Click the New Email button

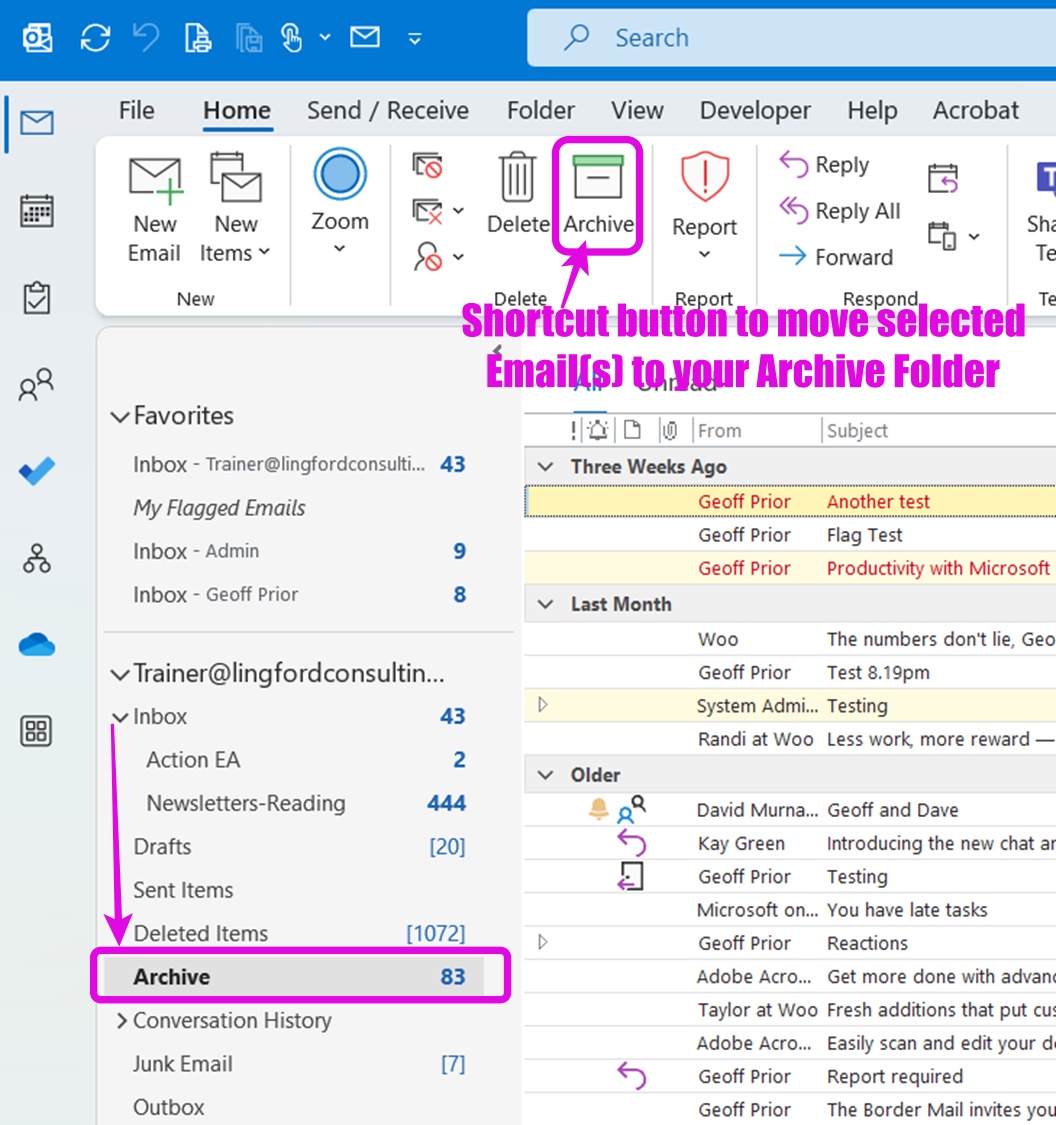(x=154, y=205)
